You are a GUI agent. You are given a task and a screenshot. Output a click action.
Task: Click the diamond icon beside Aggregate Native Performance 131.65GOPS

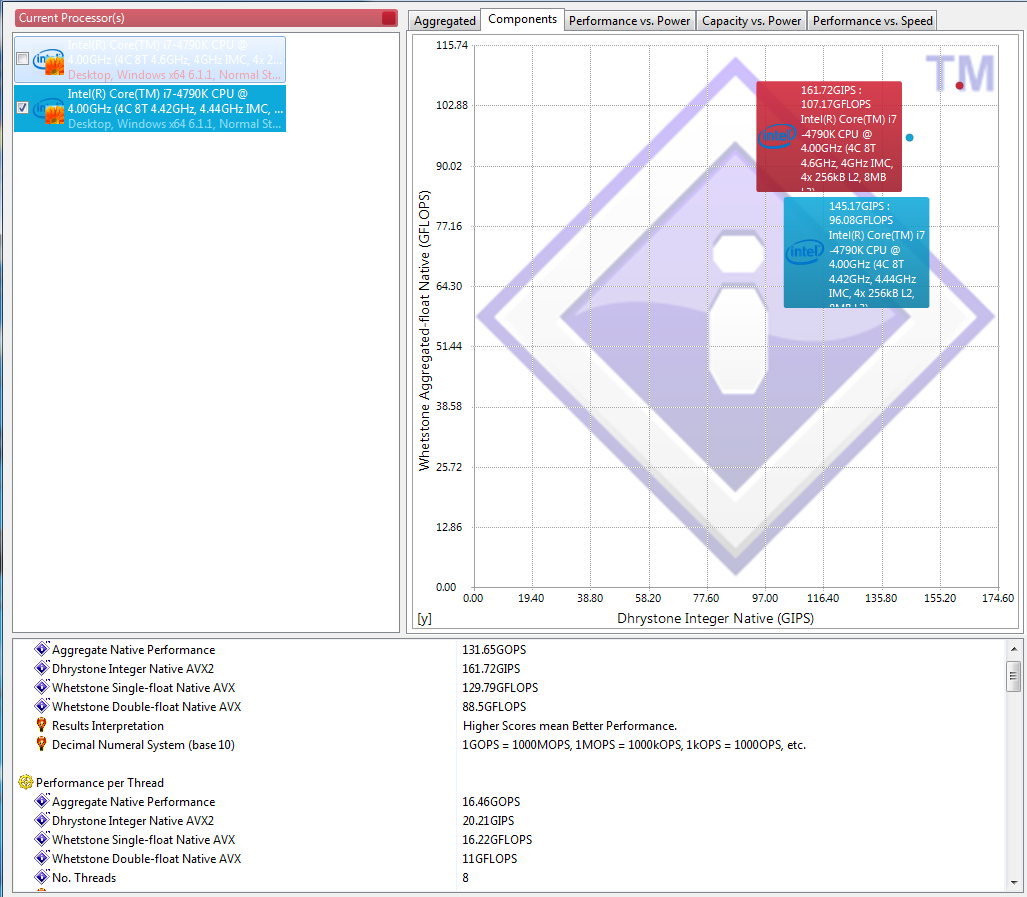42,650
